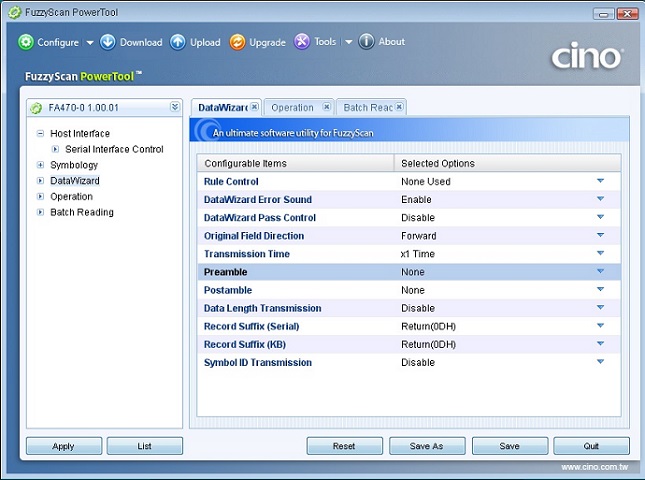Click the FuzzyScan PowerTool title bar icon

15,12
